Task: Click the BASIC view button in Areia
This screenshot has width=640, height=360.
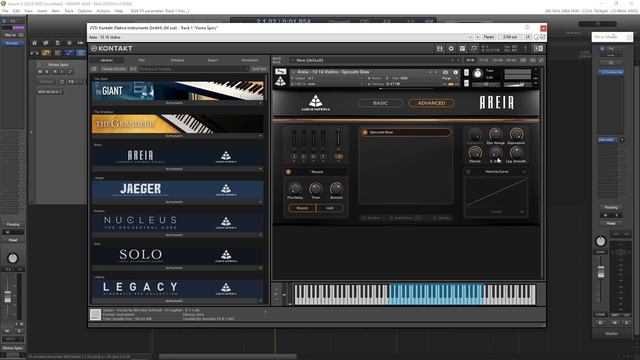Action: 380,103
